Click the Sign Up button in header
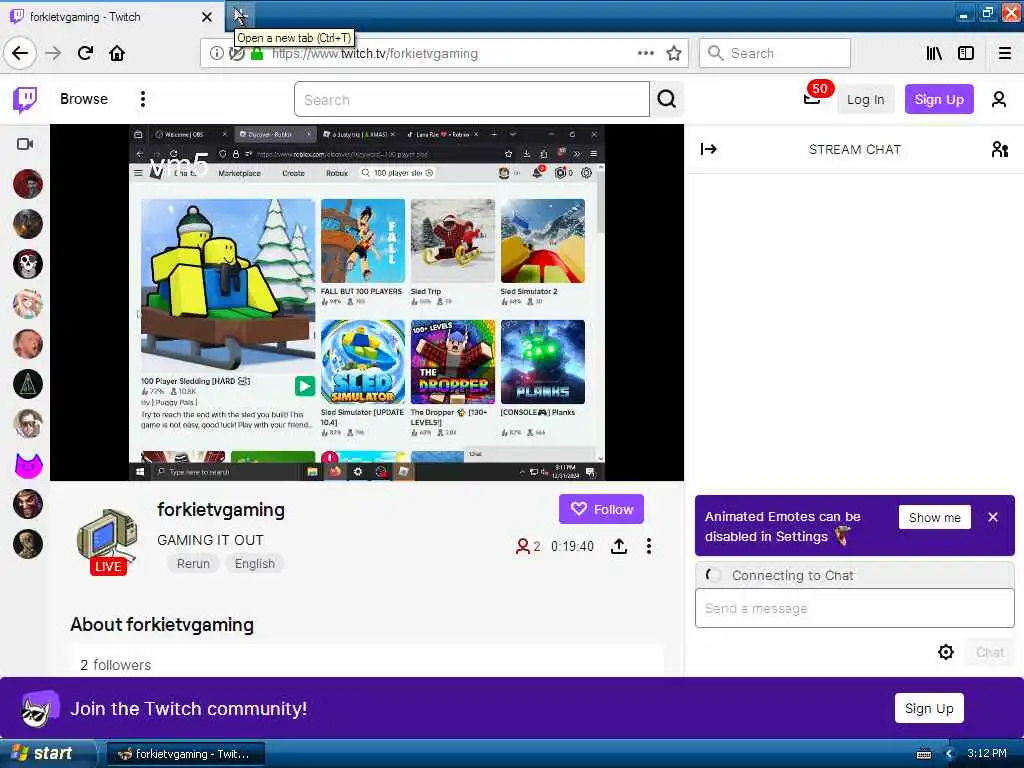 click(939, 99)
